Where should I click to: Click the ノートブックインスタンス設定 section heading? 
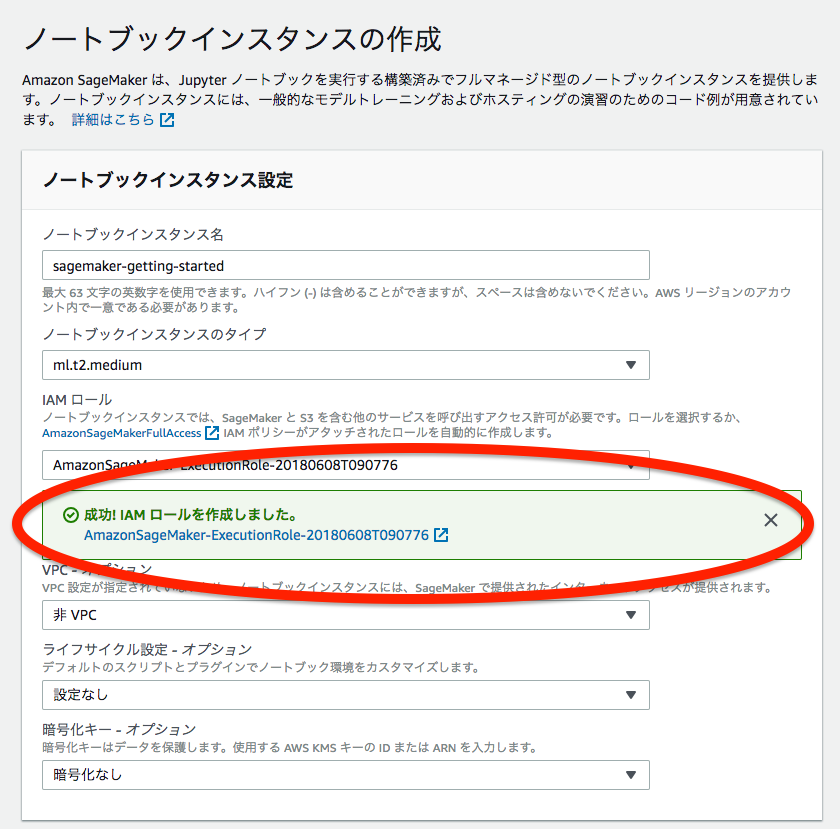coord(168,180)
